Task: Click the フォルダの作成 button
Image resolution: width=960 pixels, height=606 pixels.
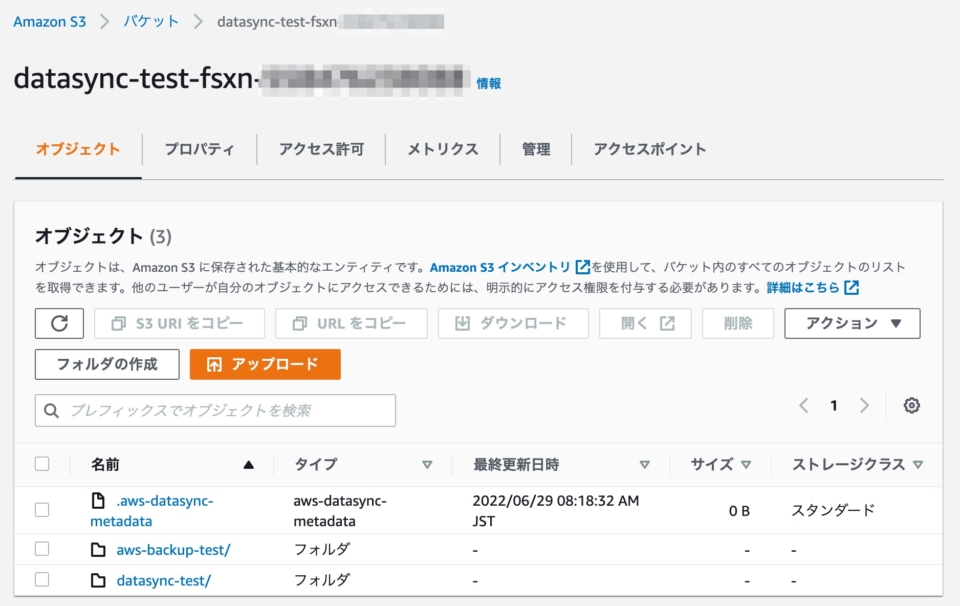Action: click(106, 364)
